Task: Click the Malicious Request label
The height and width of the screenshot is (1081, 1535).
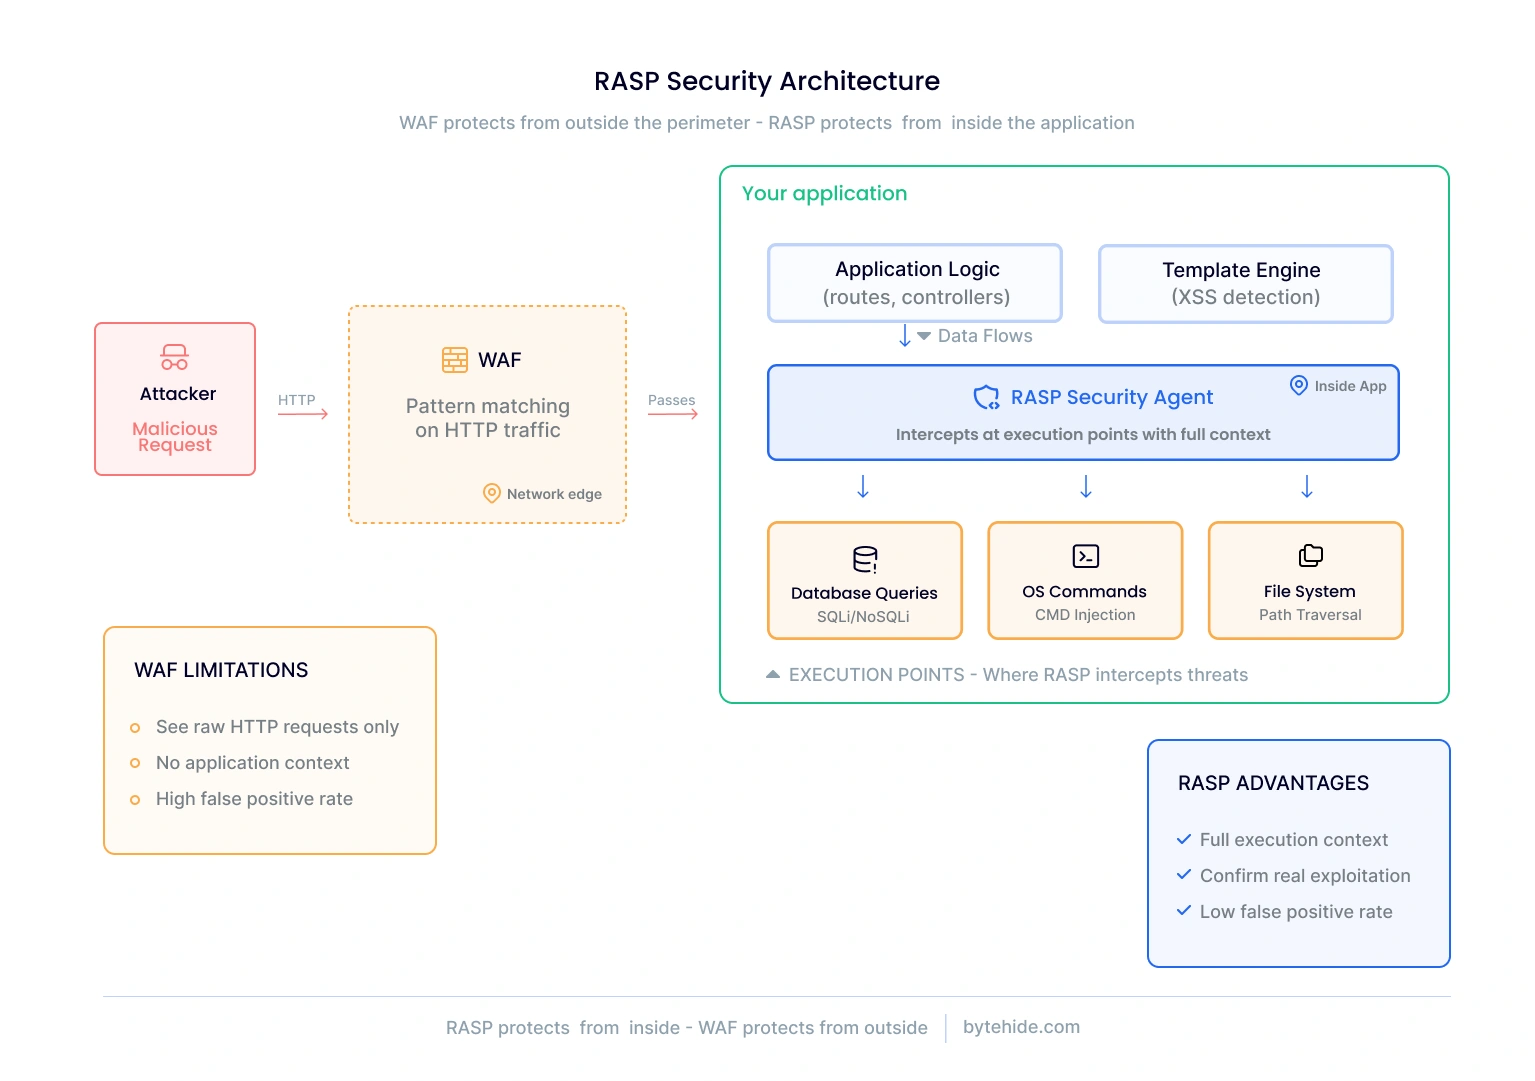Action: click(x=174, y=437)
